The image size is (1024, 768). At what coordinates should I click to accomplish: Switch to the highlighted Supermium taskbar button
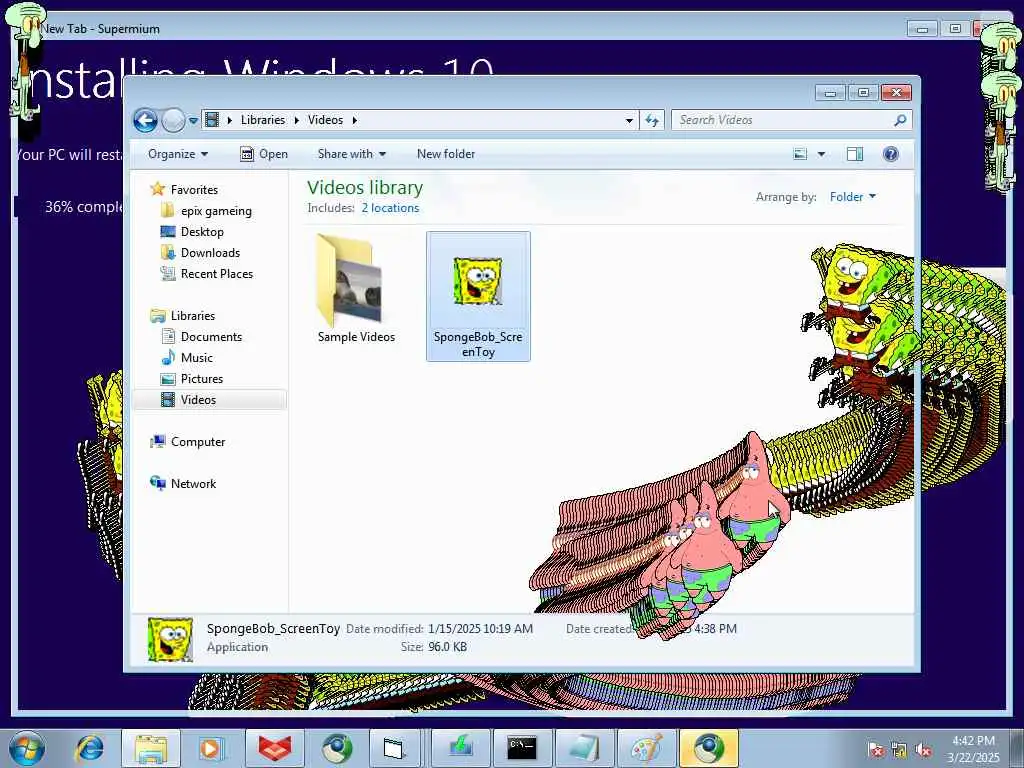[709, 748]
